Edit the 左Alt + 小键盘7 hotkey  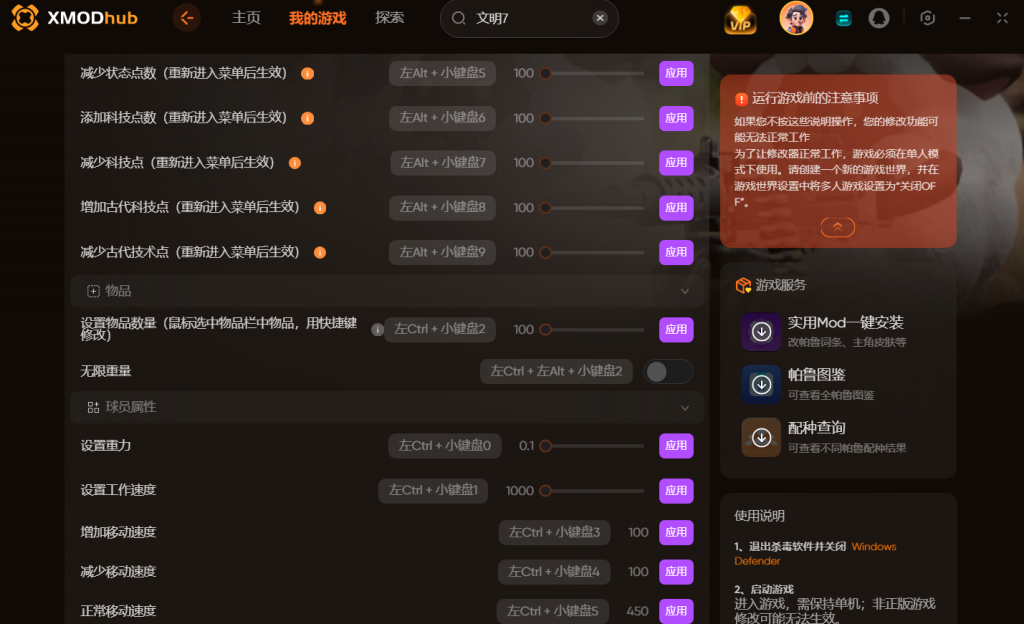click(443, 163)
